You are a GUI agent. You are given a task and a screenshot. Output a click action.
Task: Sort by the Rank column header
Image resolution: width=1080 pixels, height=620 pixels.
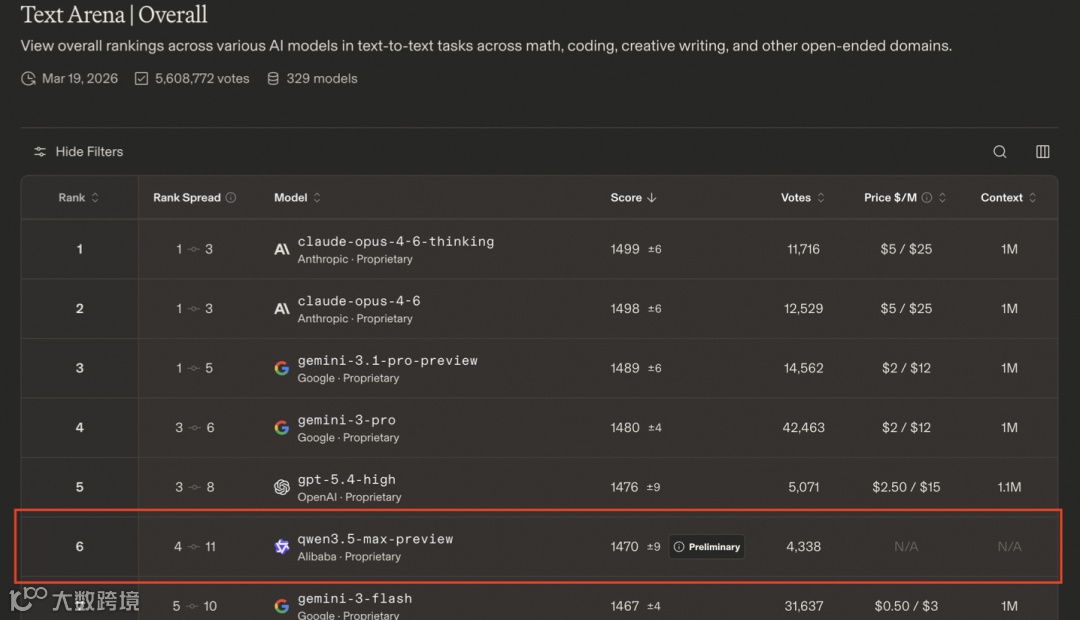pos(79,198)
